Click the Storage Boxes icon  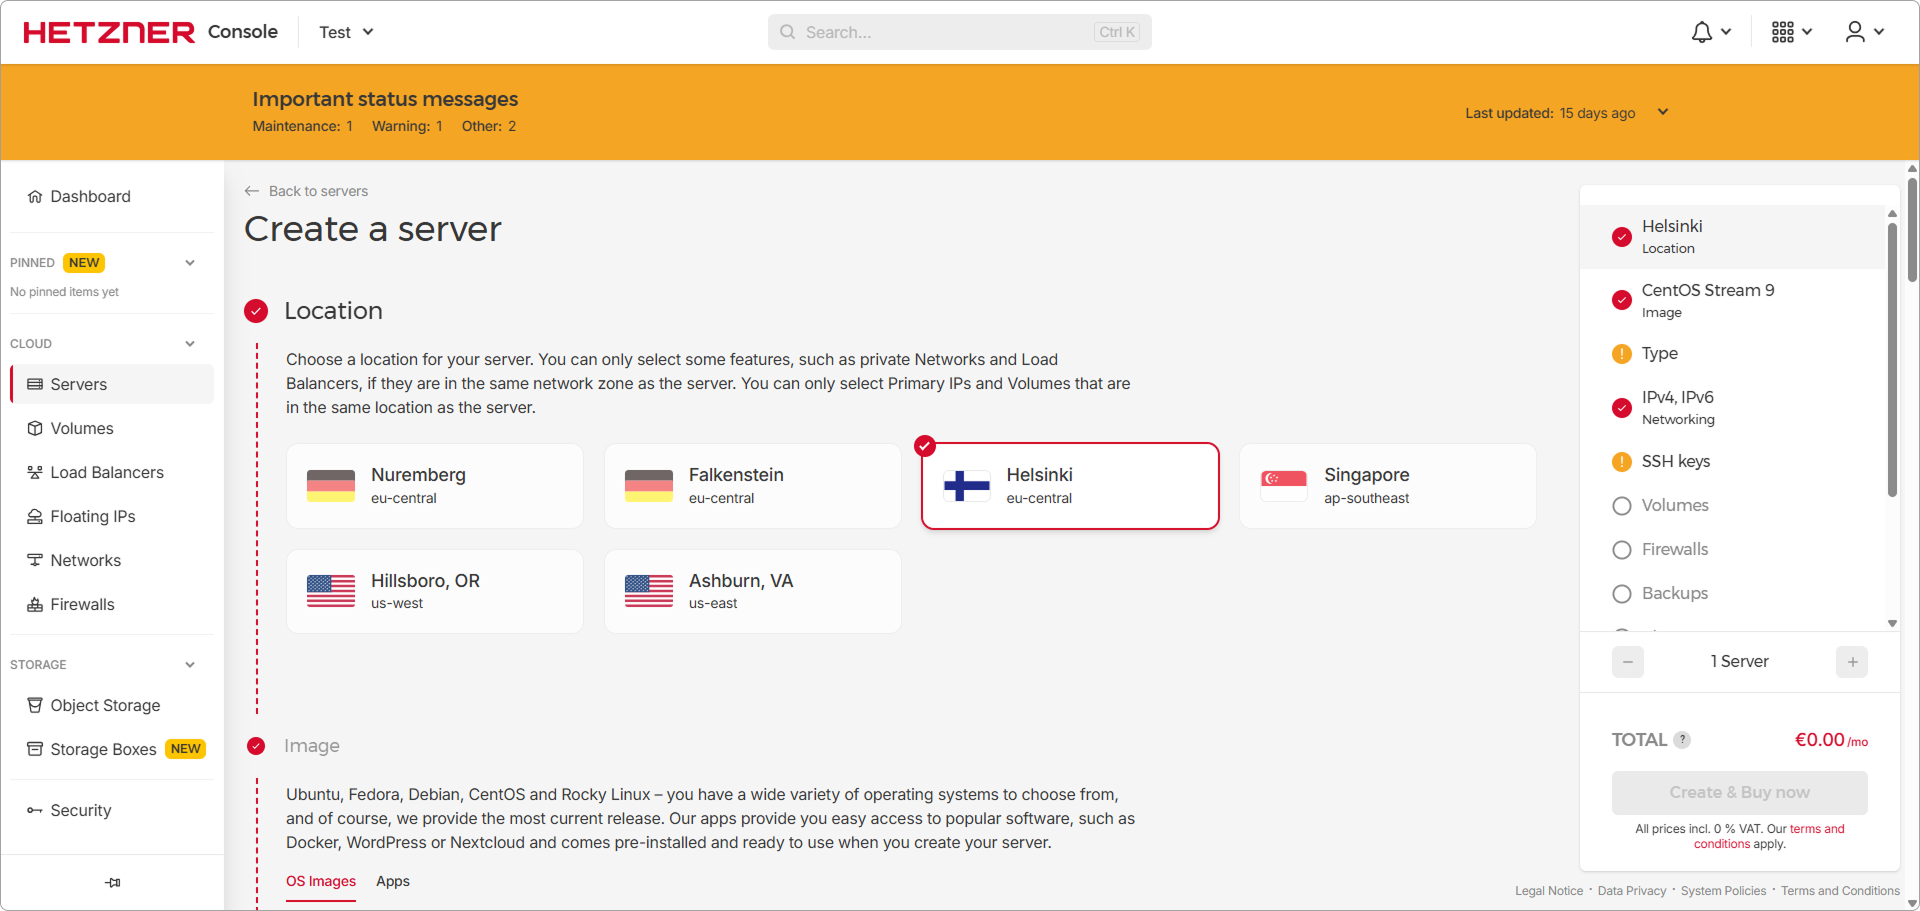(35, 749)
